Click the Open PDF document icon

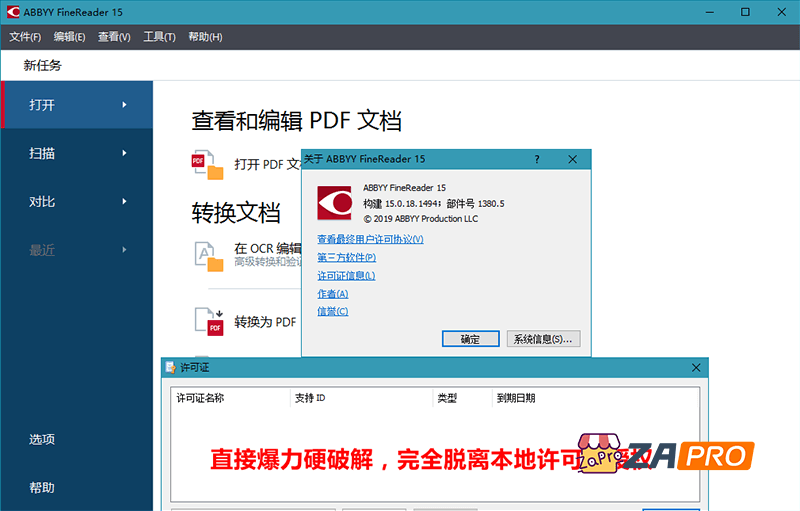(x=208, y=164)
